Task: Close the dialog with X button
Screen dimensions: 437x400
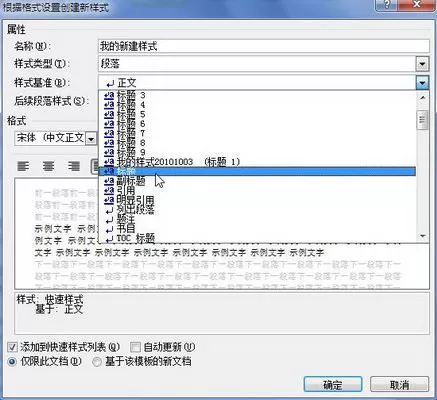Action: point(417,5)
